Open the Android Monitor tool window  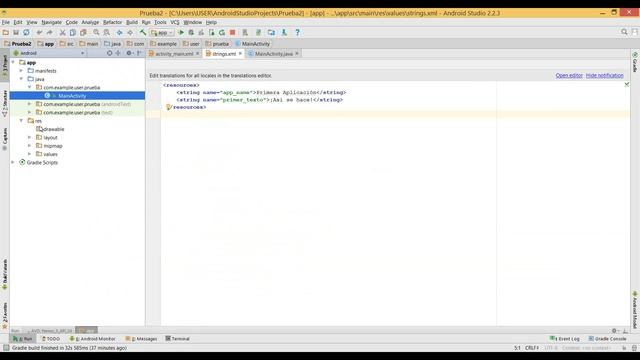92,339
